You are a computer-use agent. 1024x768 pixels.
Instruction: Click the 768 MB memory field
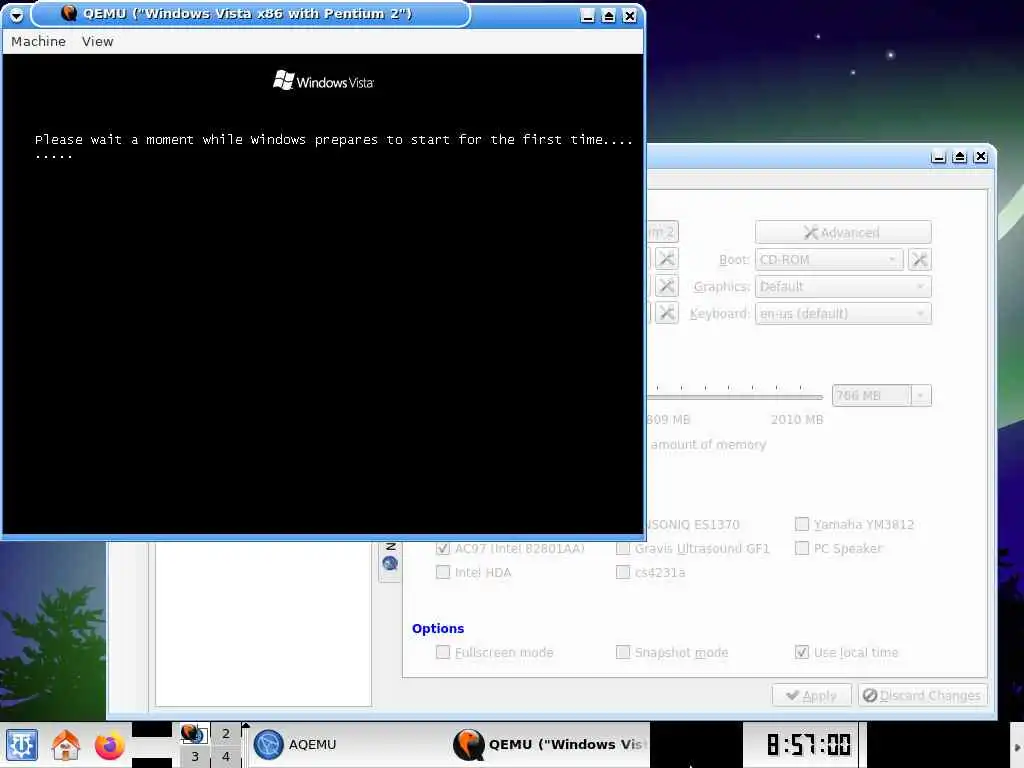click(x=871, y=396)
